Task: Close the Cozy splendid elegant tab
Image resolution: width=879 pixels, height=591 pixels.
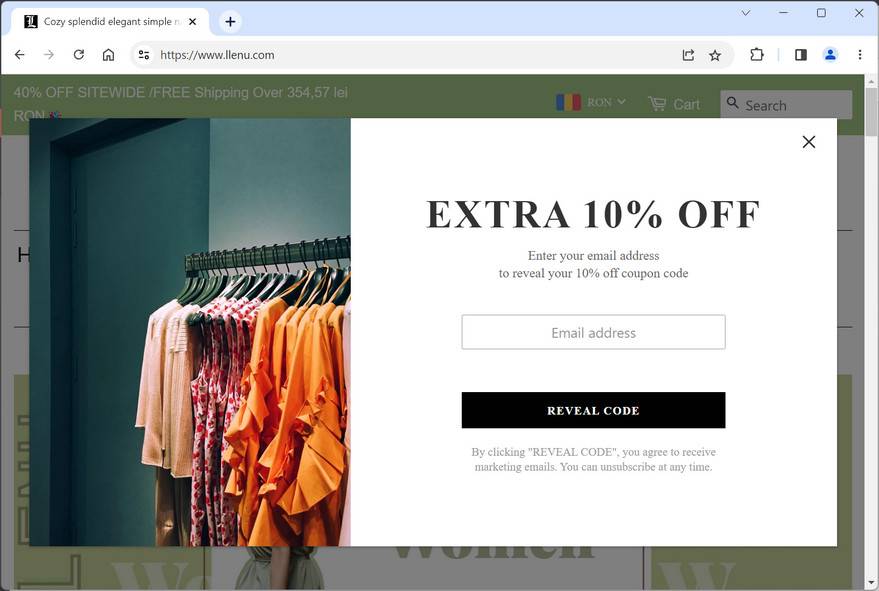Action: [192, 22]
